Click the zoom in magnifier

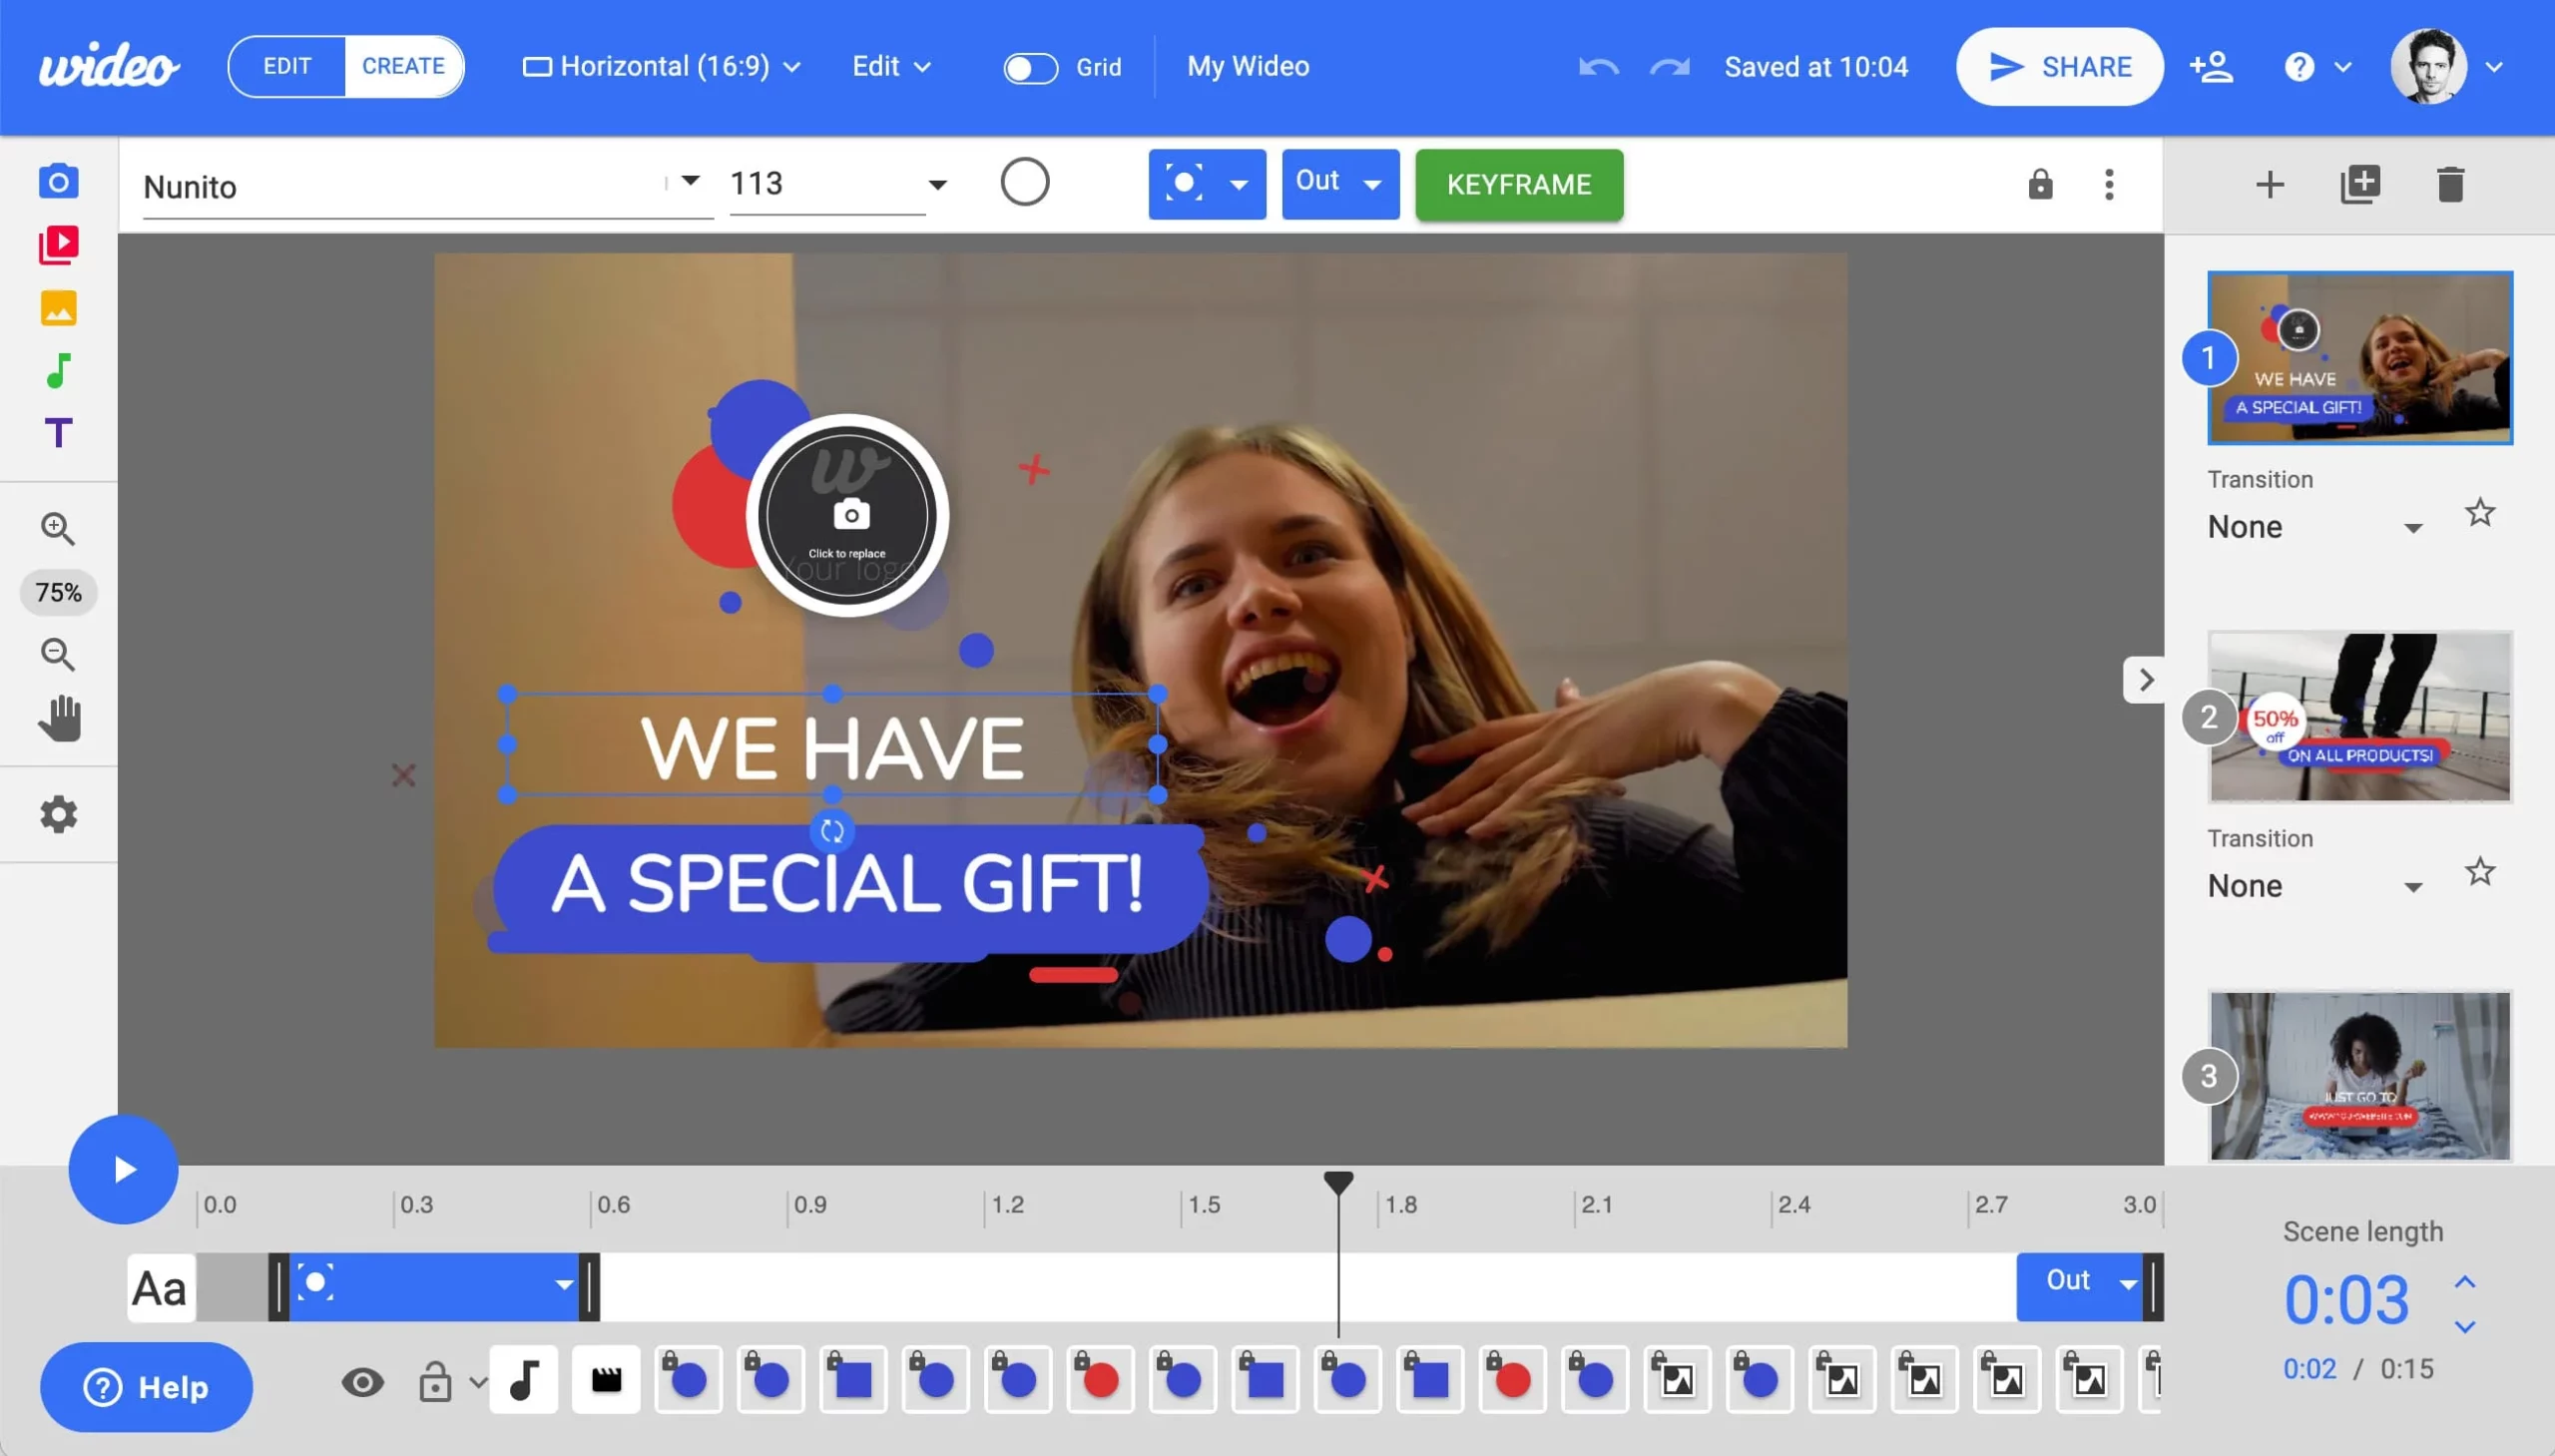click(58, 528)
